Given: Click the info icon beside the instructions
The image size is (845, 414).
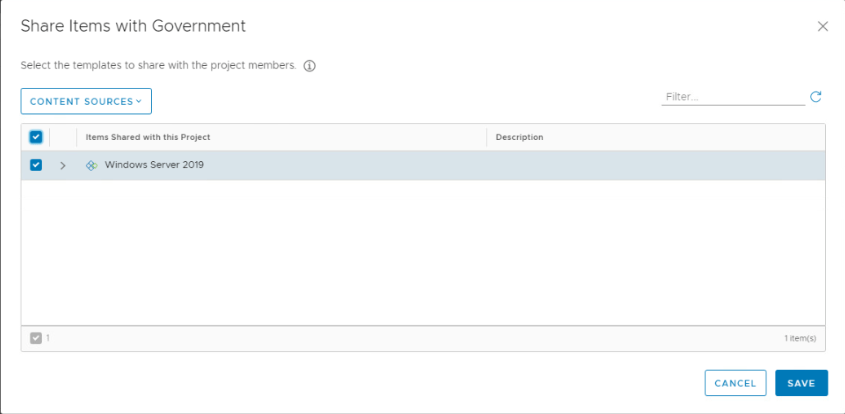Looking at the screenshot, I should [x=309, y=66].
